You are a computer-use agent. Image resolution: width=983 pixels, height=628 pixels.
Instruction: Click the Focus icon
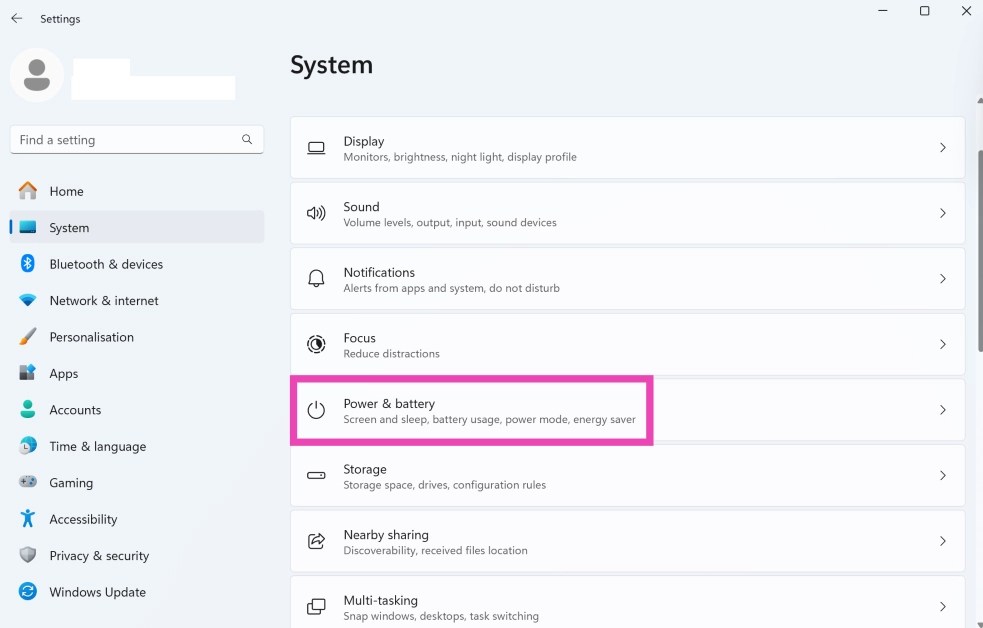click(x=316, y=344)
